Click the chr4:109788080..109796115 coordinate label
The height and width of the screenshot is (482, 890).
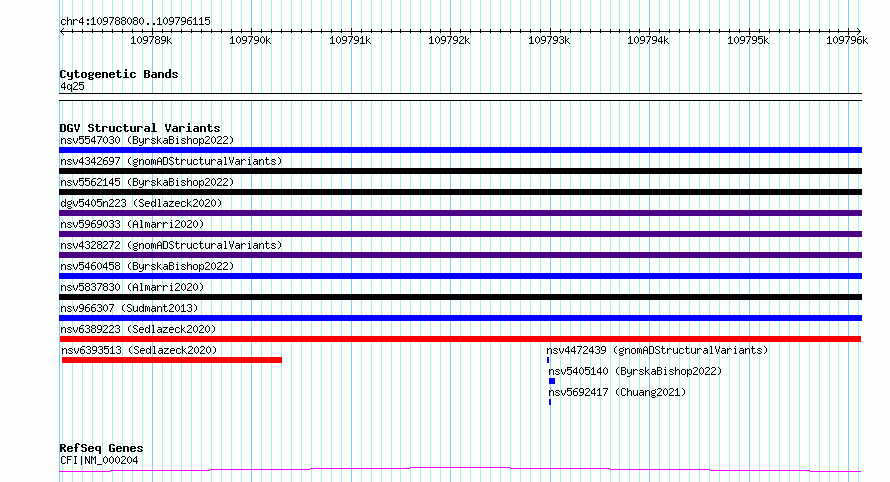(135, 21)
